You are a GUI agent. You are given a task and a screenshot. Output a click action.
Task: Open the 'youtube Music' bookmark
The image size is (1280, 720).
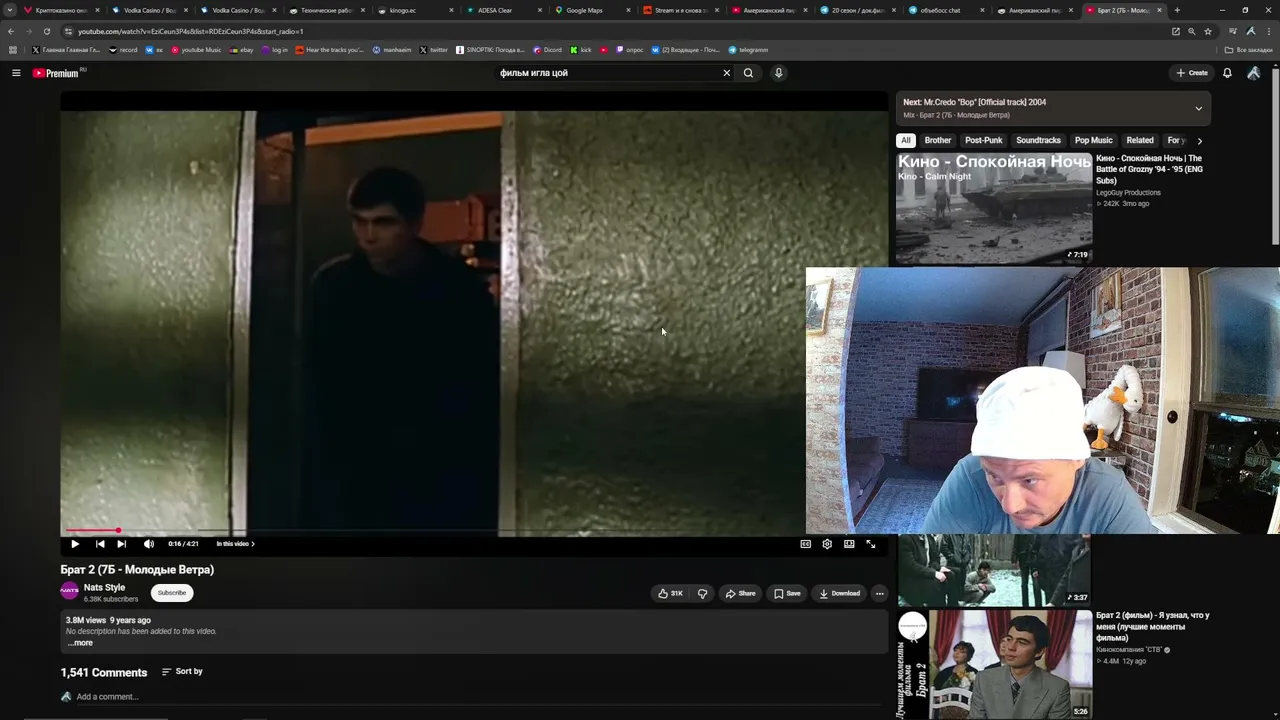[x=196, y=50]
